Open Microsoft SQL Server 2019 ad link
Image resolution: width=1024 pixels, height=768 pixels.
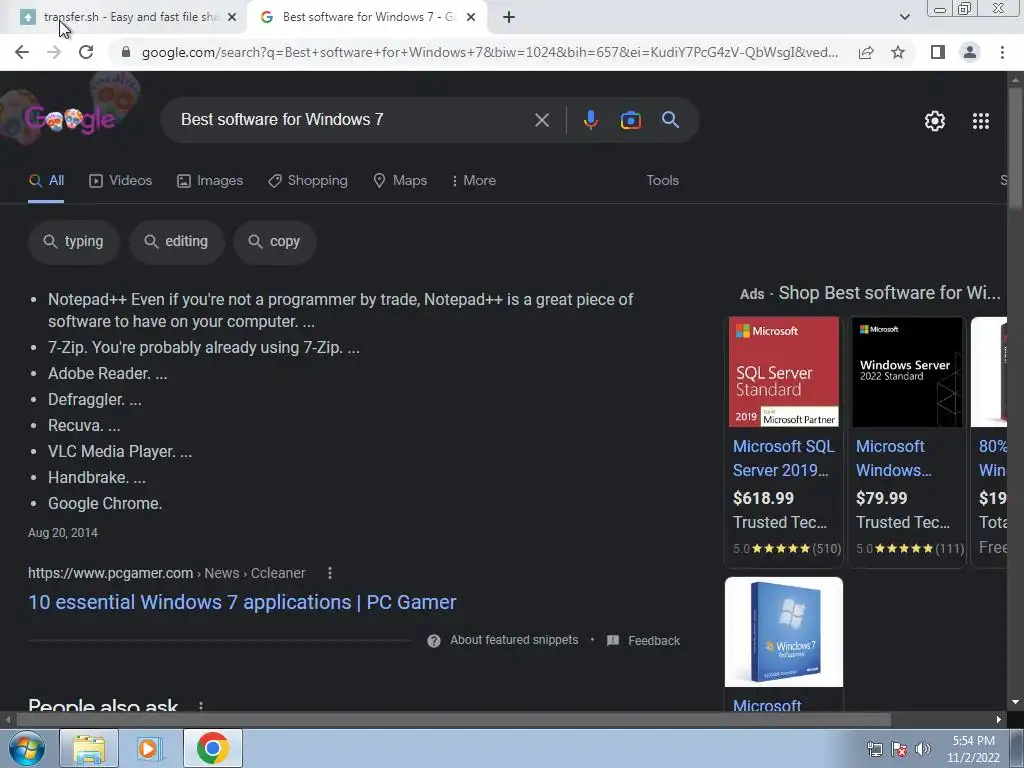(784, 458)
